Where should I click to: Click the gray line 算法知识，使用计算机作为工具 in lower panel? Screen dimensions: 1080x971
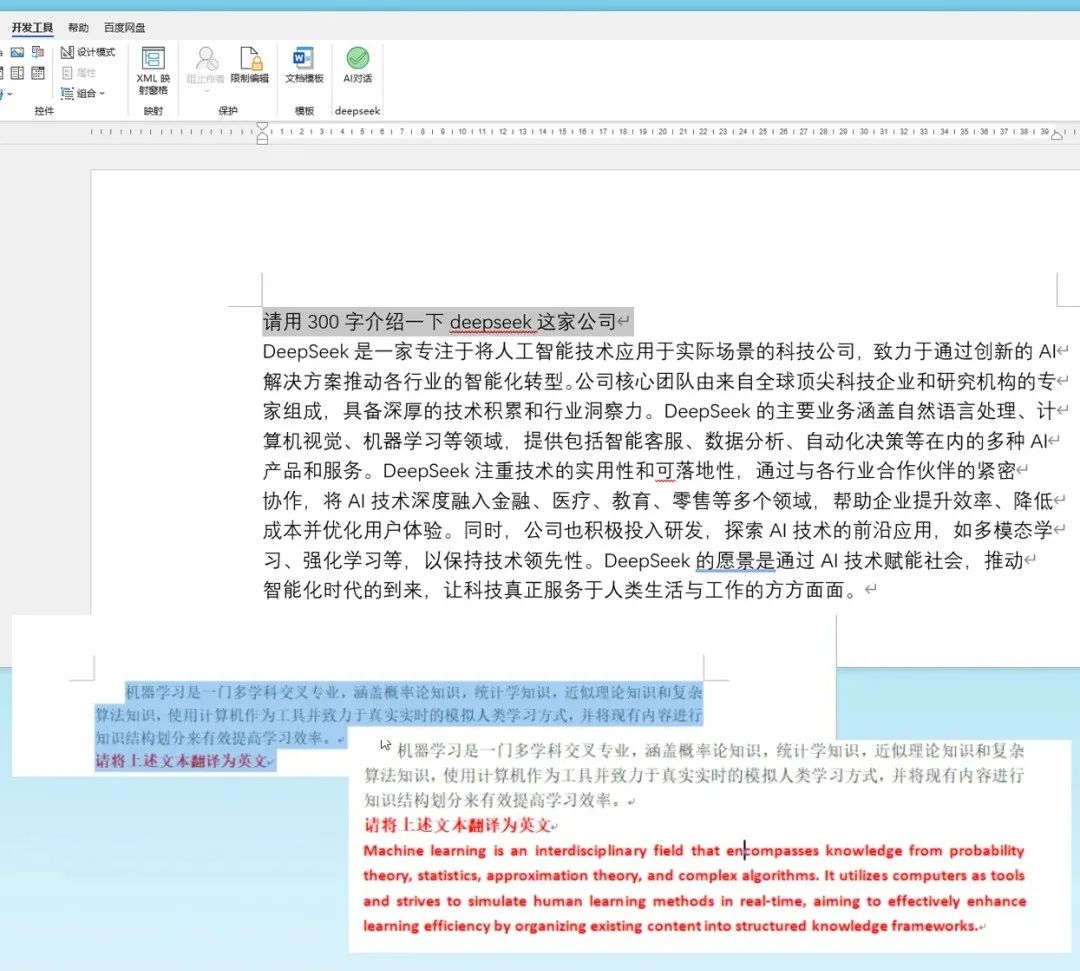click(694, 776)
